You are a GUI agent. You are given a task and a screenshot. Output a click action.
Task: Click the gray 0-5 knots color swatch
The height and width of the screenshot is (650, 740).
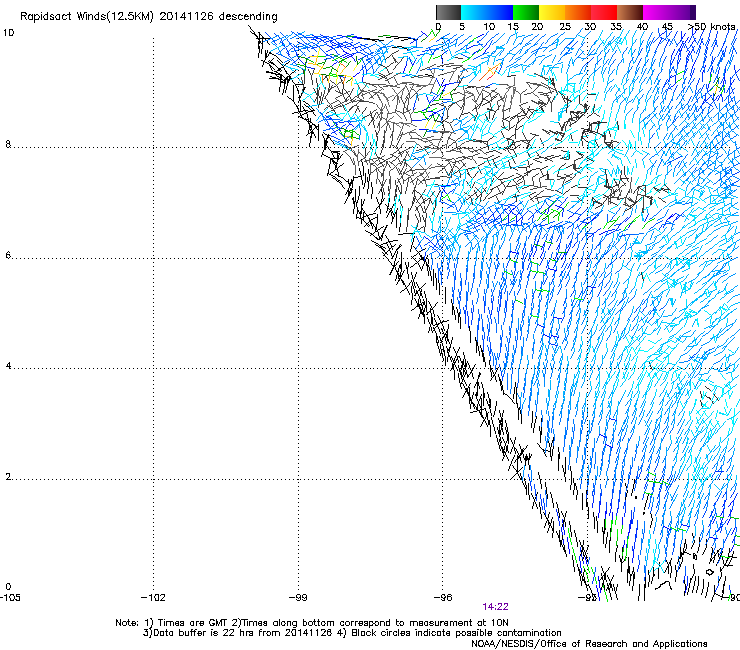(x=448, y=12)
